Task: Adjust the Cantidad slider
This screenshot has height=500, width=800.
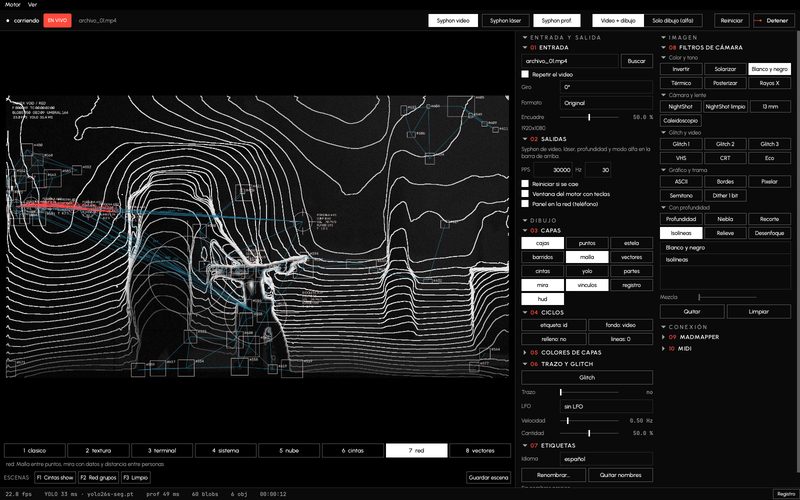Action: 589,433
